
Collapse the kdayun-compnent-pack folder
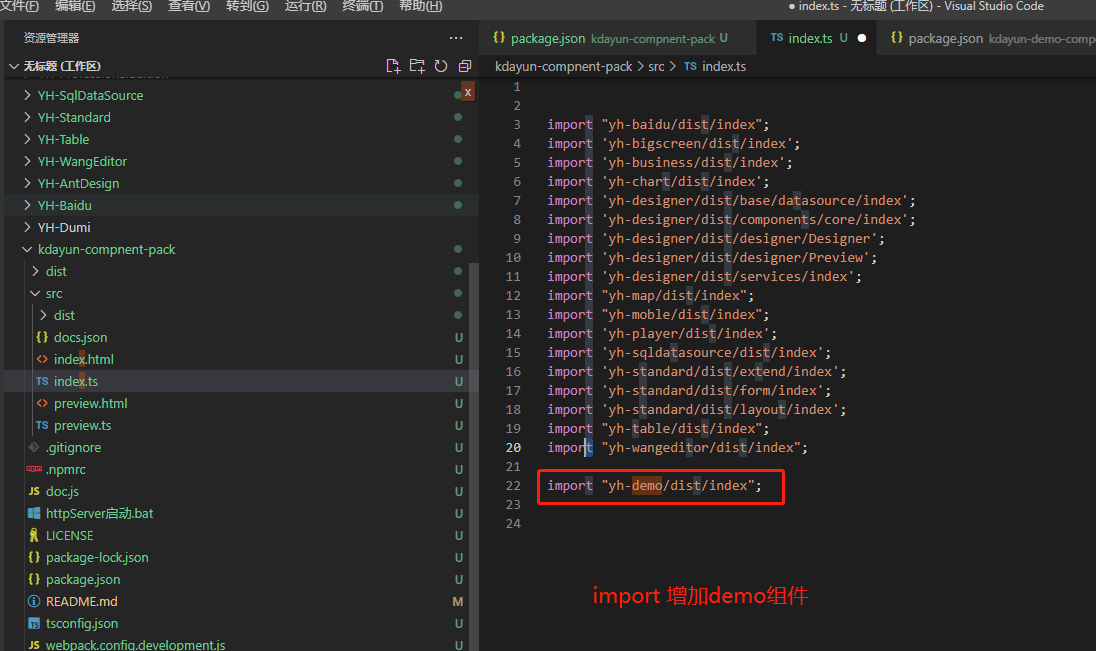(106, 249)
